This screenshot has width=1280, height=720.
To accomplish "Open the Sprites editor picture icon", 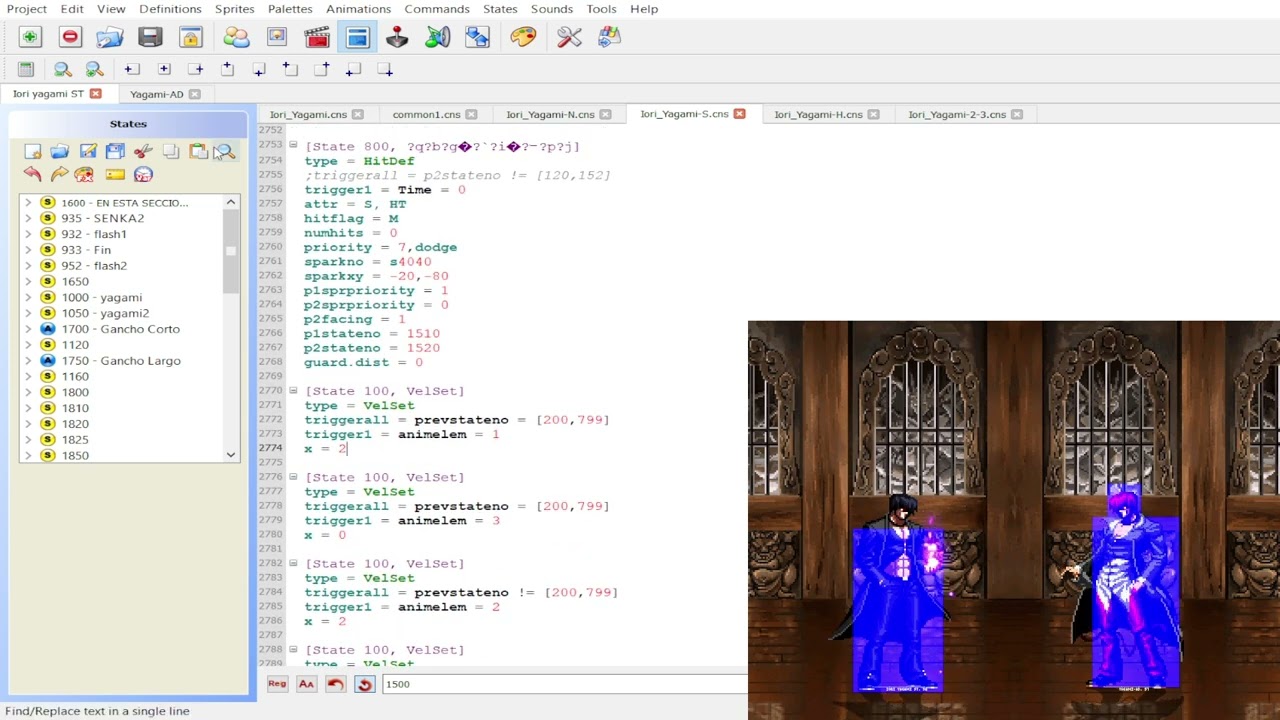I will click(x=277, y=37).
